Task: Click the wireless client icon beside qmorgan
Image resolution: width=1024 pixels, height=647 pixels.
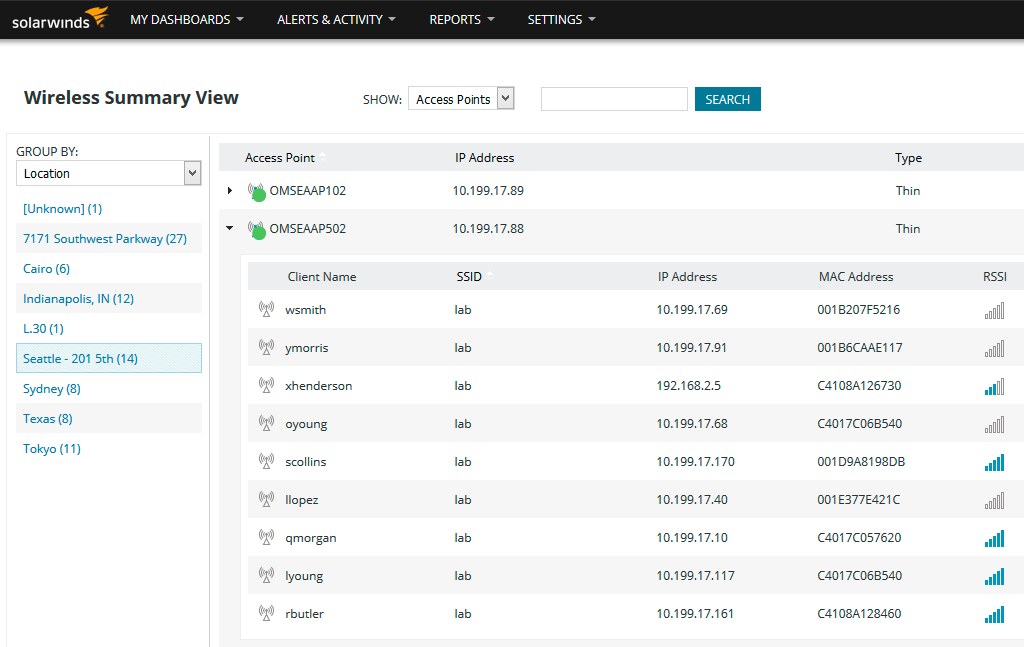Action: (x=266, y=537)
